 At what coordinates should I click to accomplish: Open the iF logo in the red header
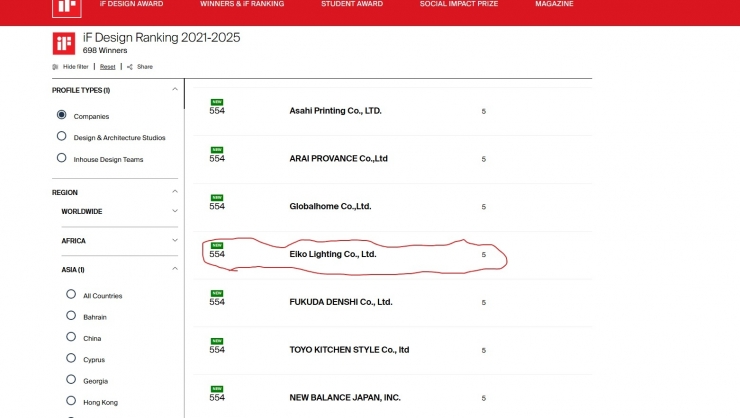click(67, 8)
